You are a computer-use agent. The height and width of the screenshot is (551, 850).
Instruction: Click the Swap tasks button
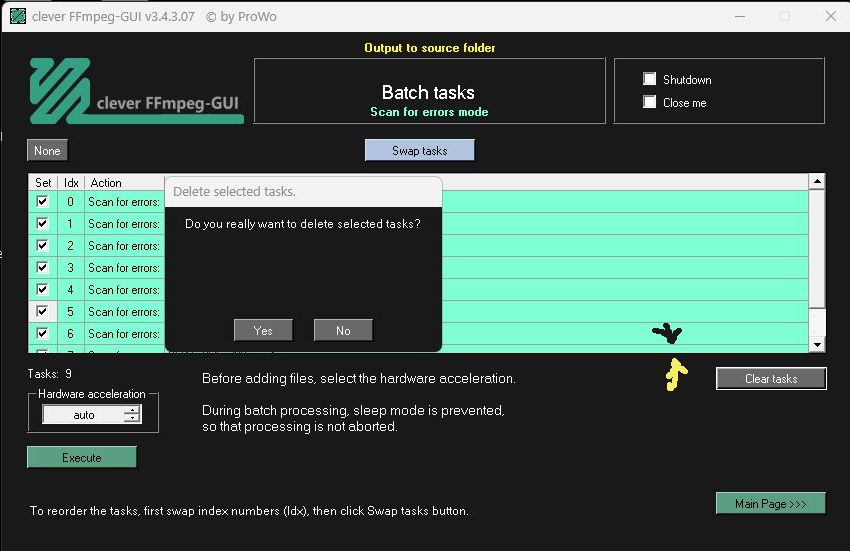click(420, 150)
